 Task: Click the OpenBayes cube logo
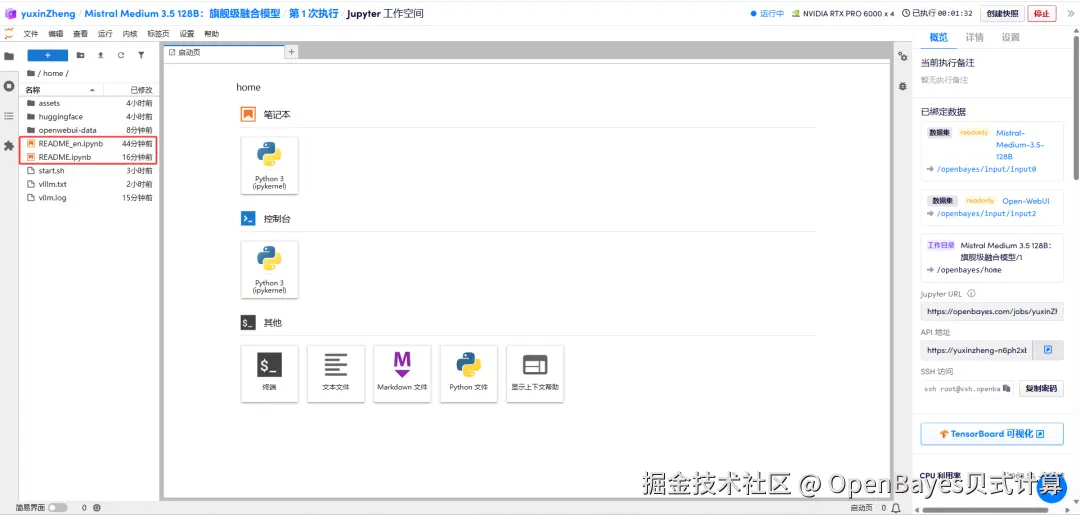[x=10, y=13]
